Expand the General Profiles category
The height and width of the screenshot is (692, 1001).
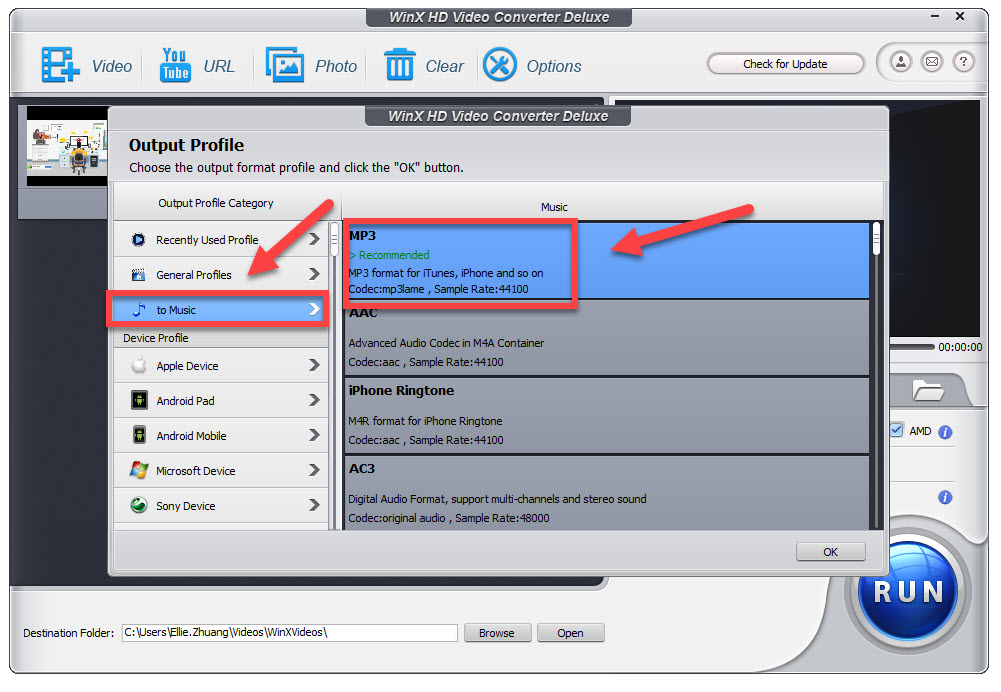(x=220, y=275)
